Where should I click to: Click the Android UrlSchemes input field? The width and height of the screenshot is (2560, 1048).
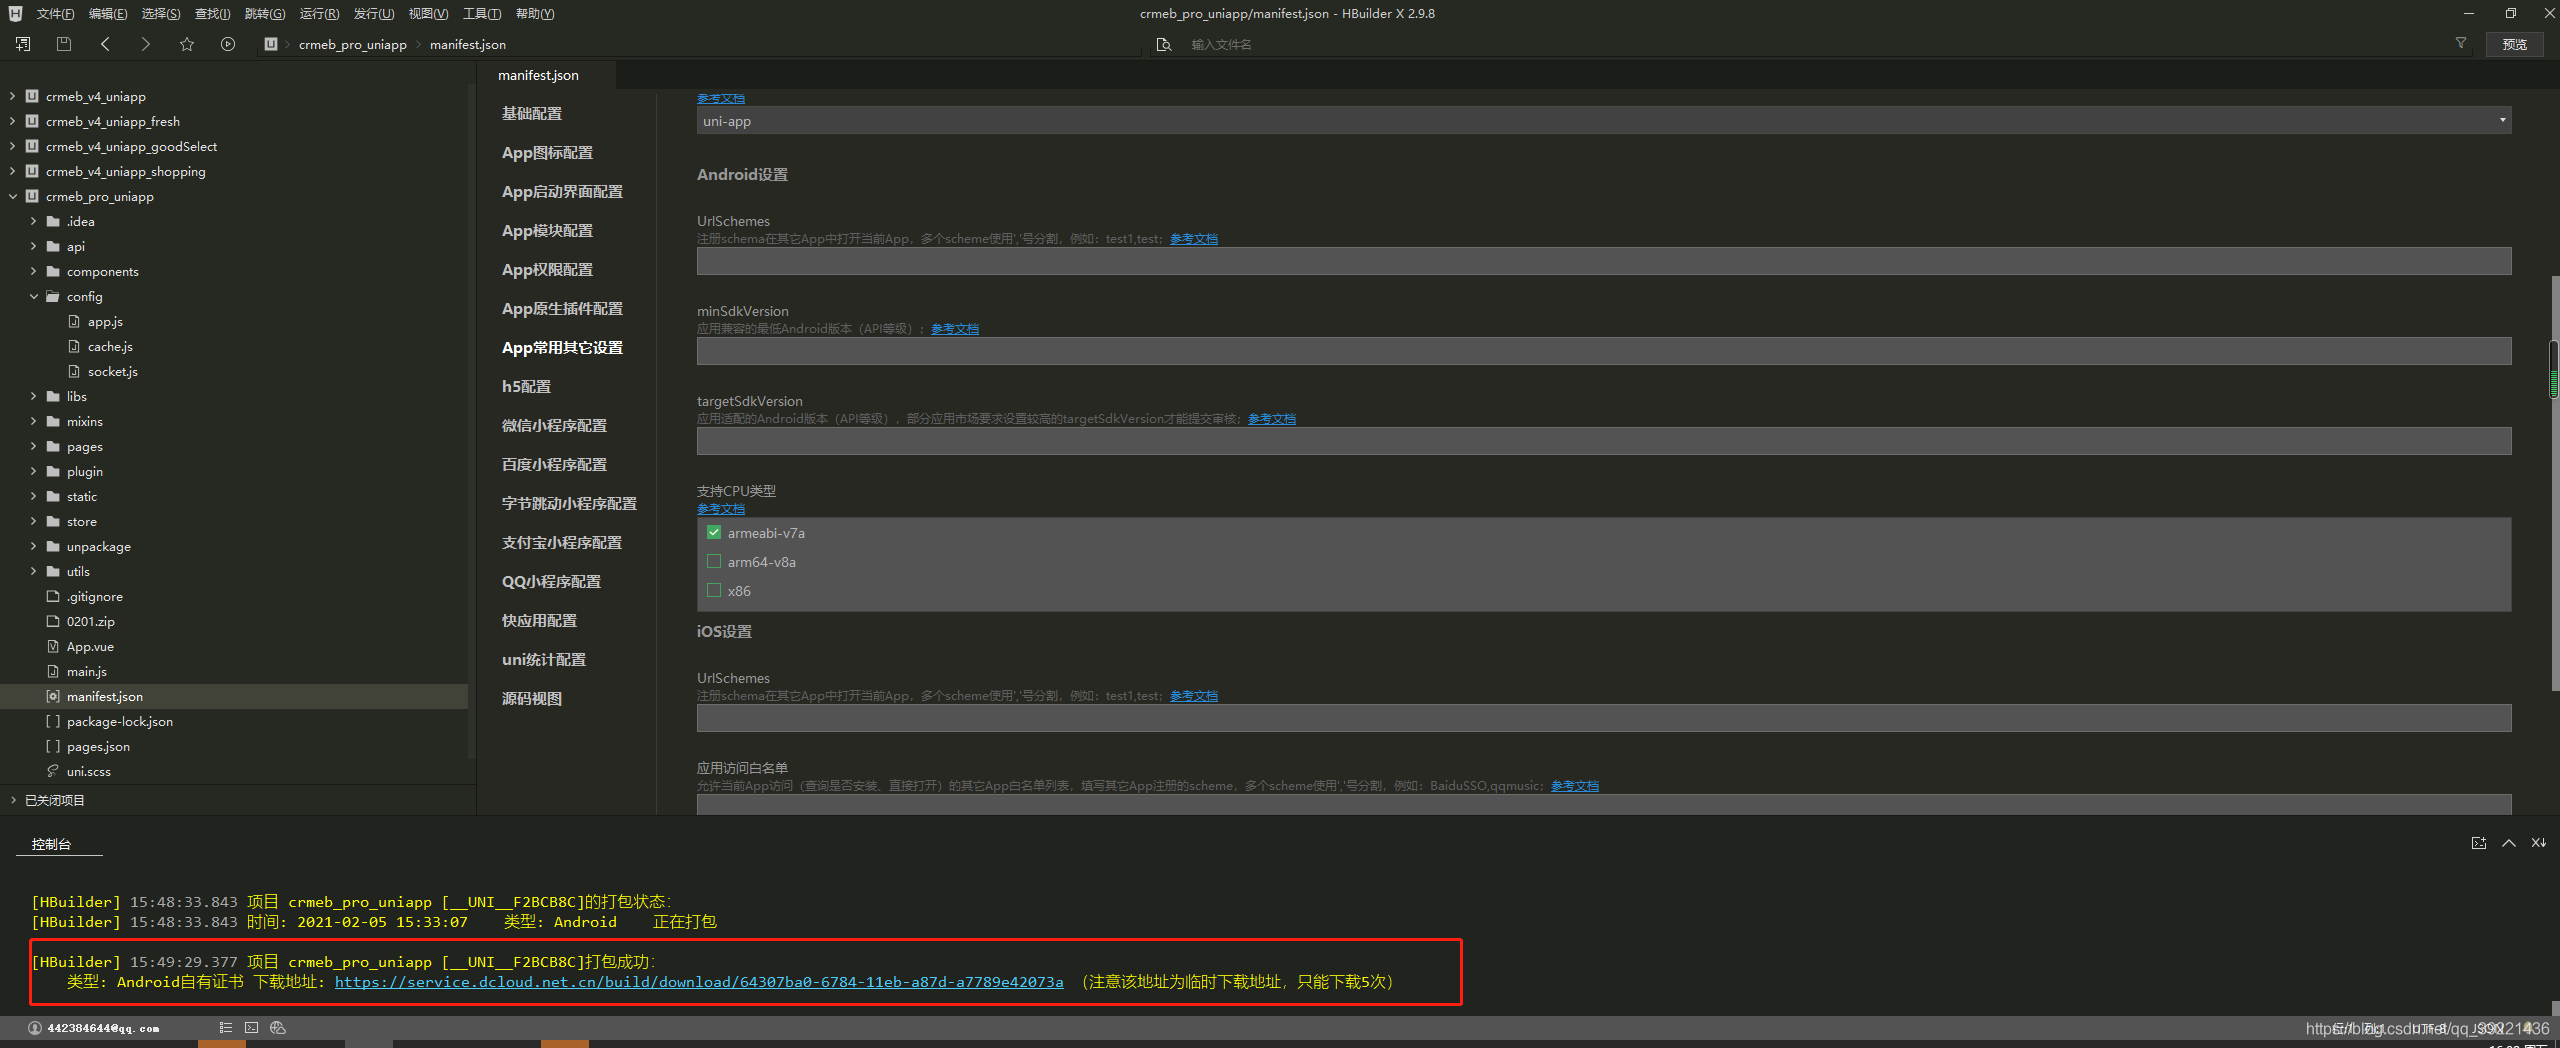(x=1604, y=261)
